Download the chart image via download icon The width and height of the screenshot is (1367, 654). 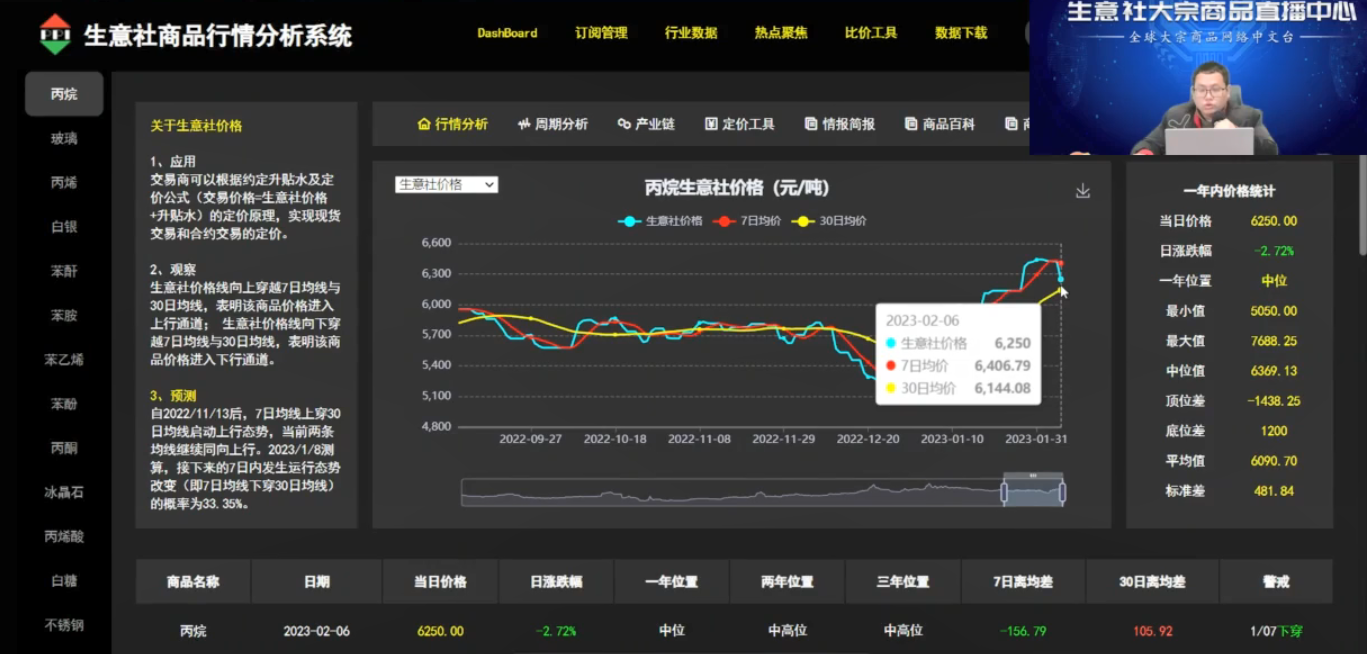(1082, 191)
